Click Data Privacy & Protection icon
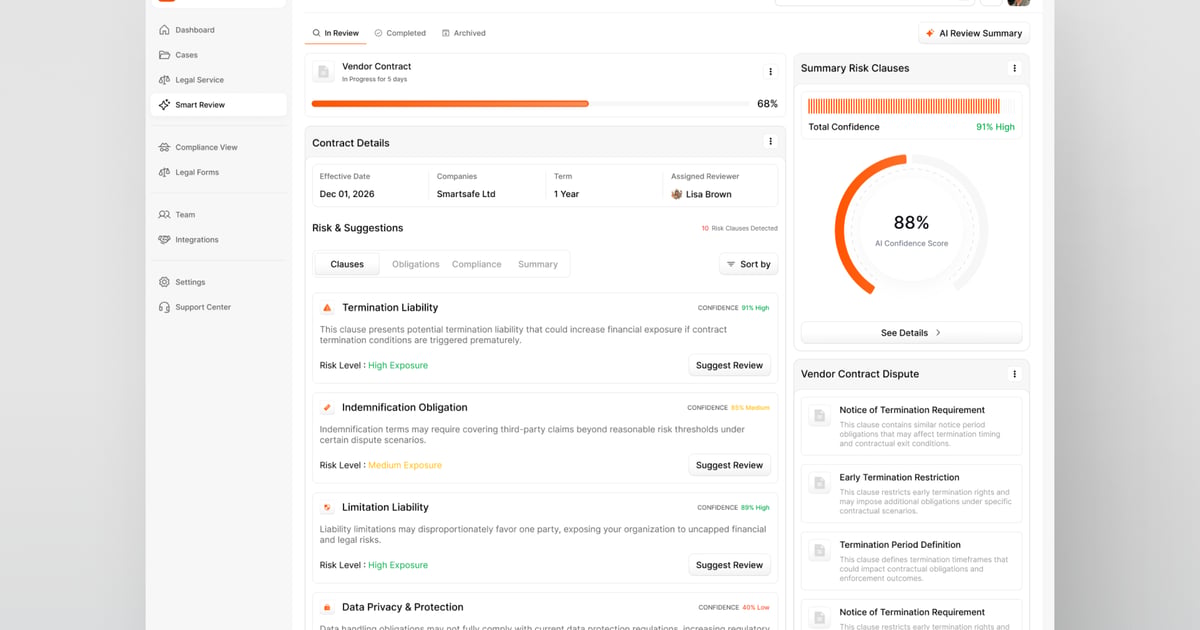 click(327, 608)
